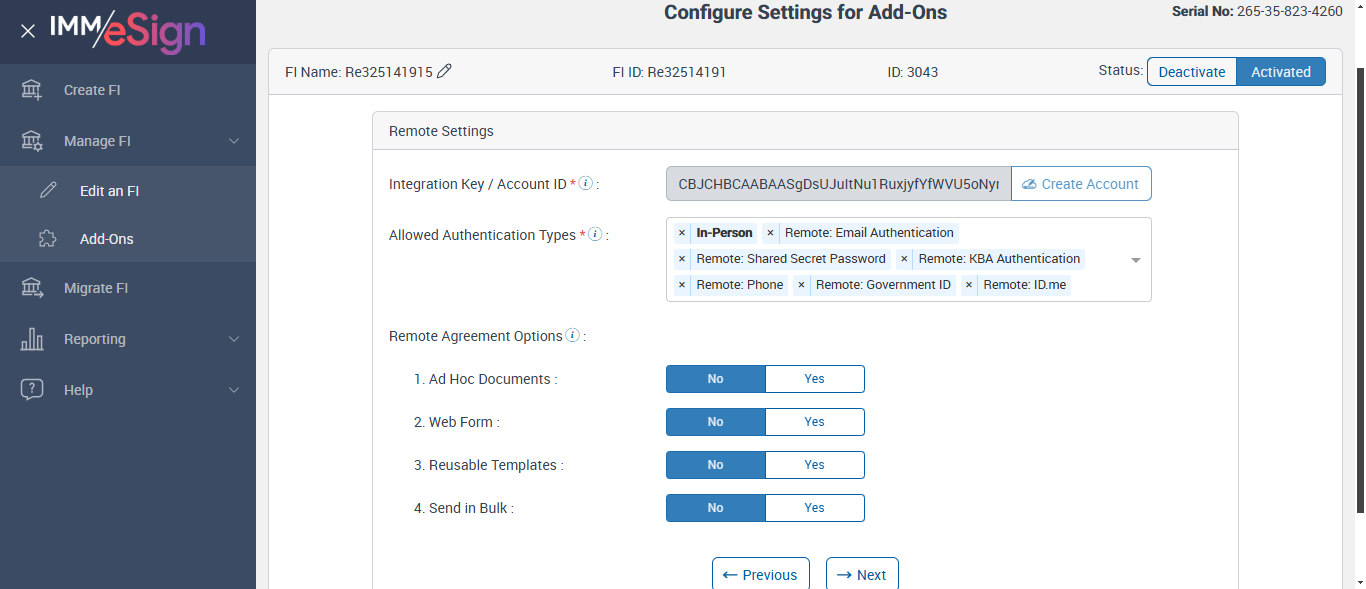Select Edit an FI menu item
This screenshot has width=1366, height=589.
(x=109, y=191)
